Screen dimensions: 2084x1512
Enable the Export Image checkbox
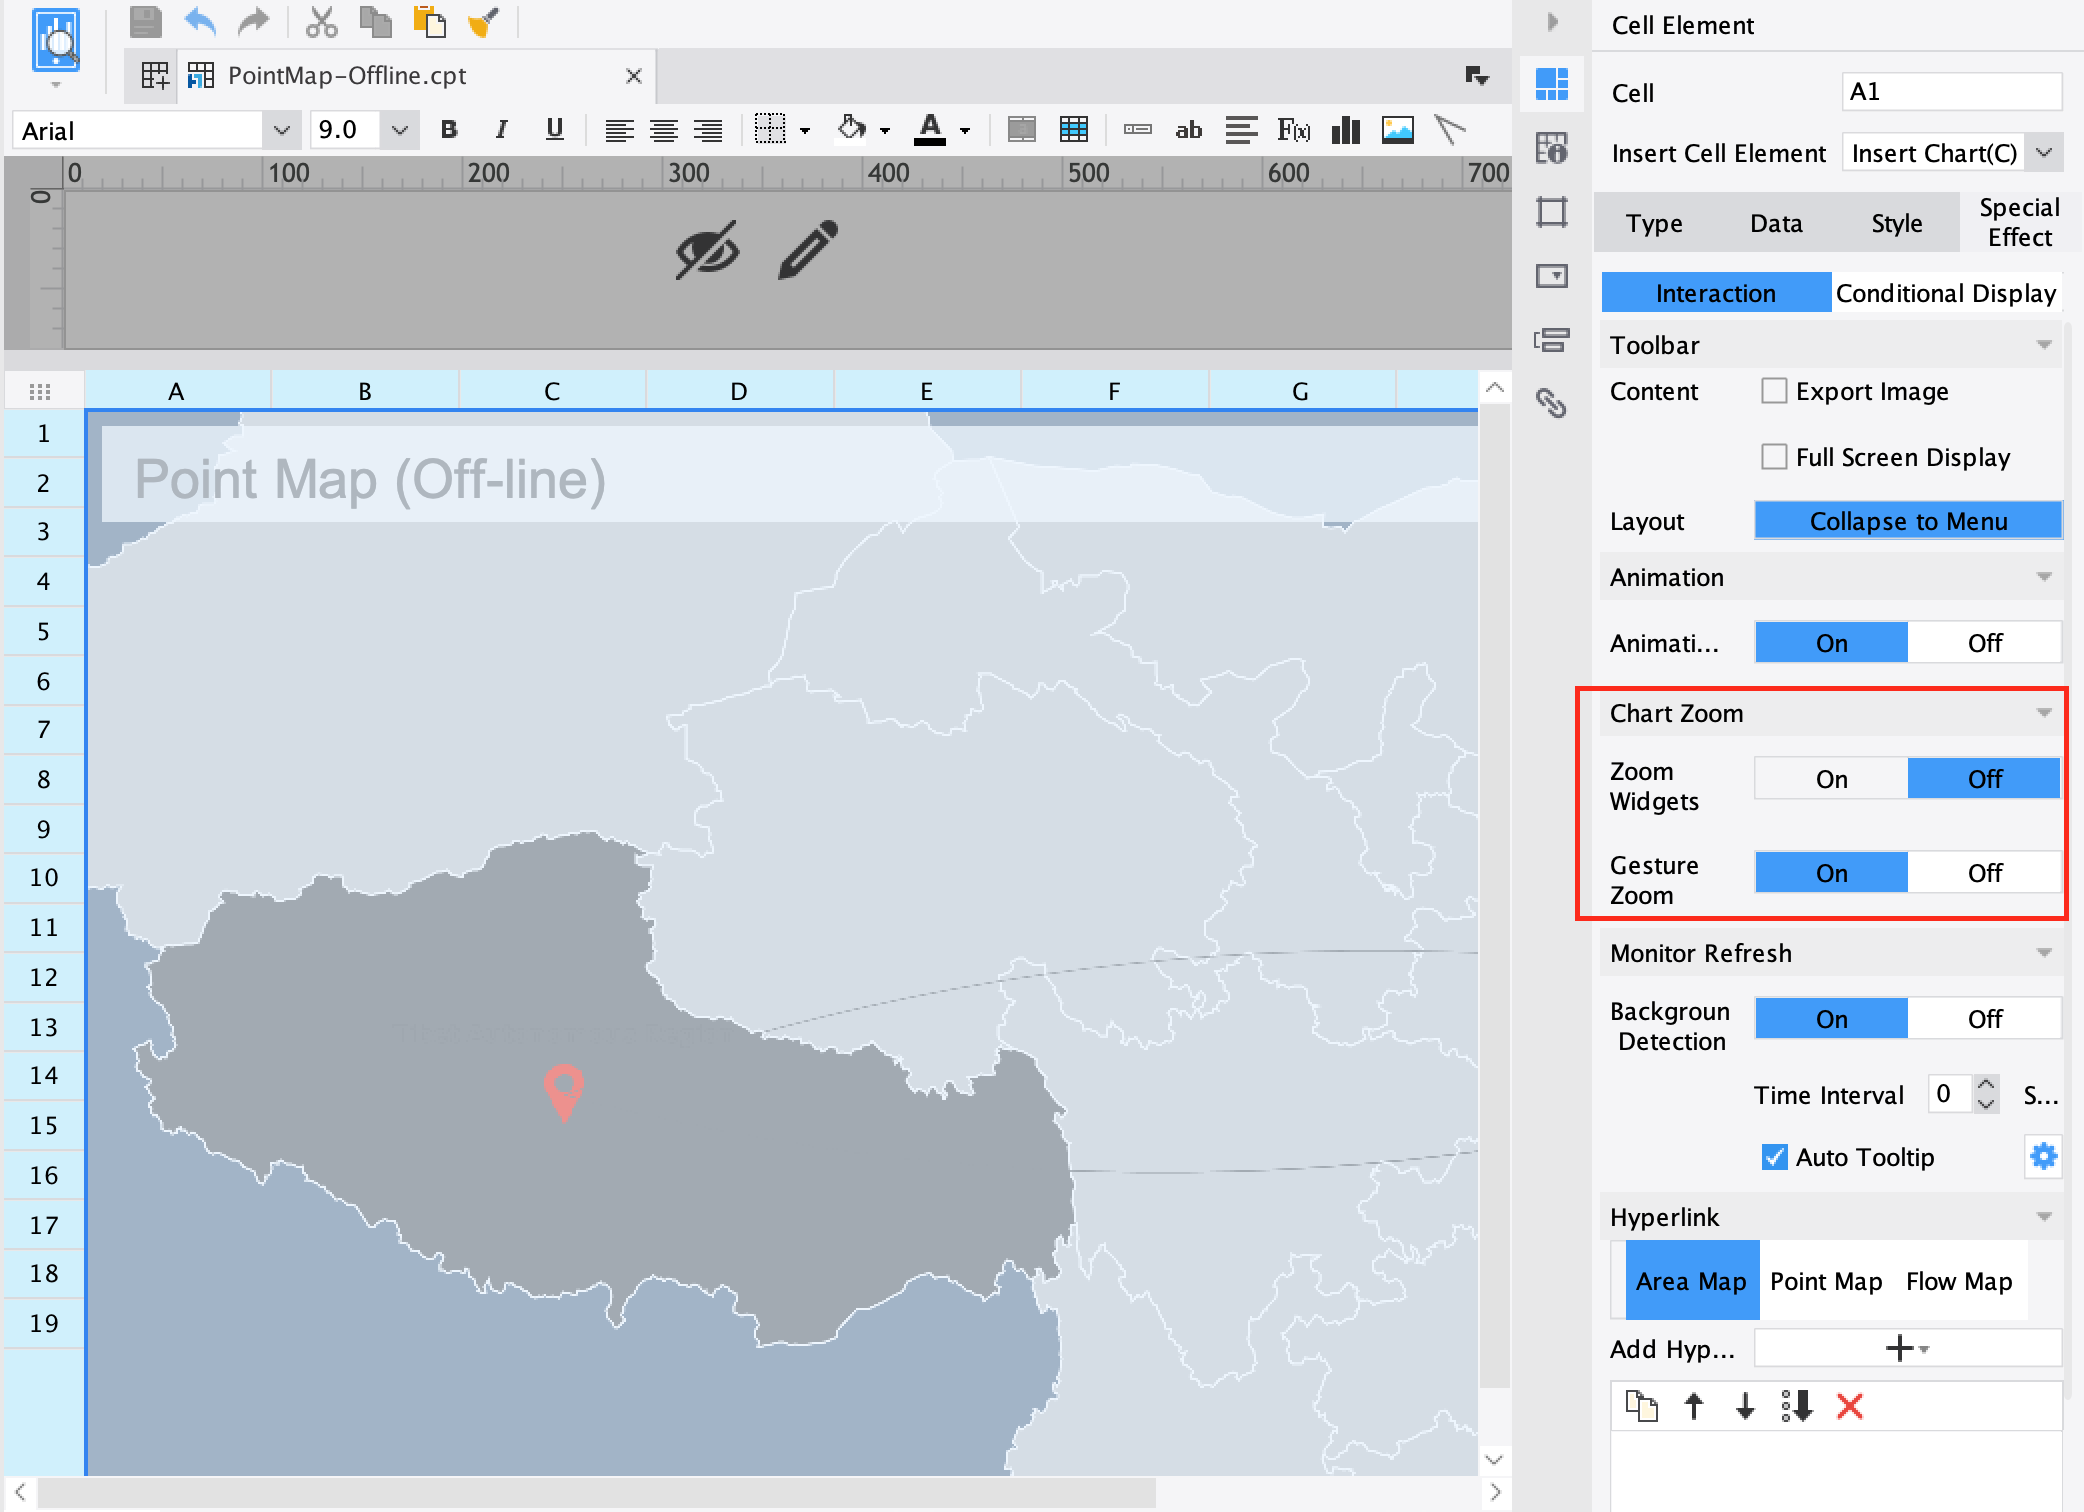pos(1775,391)
